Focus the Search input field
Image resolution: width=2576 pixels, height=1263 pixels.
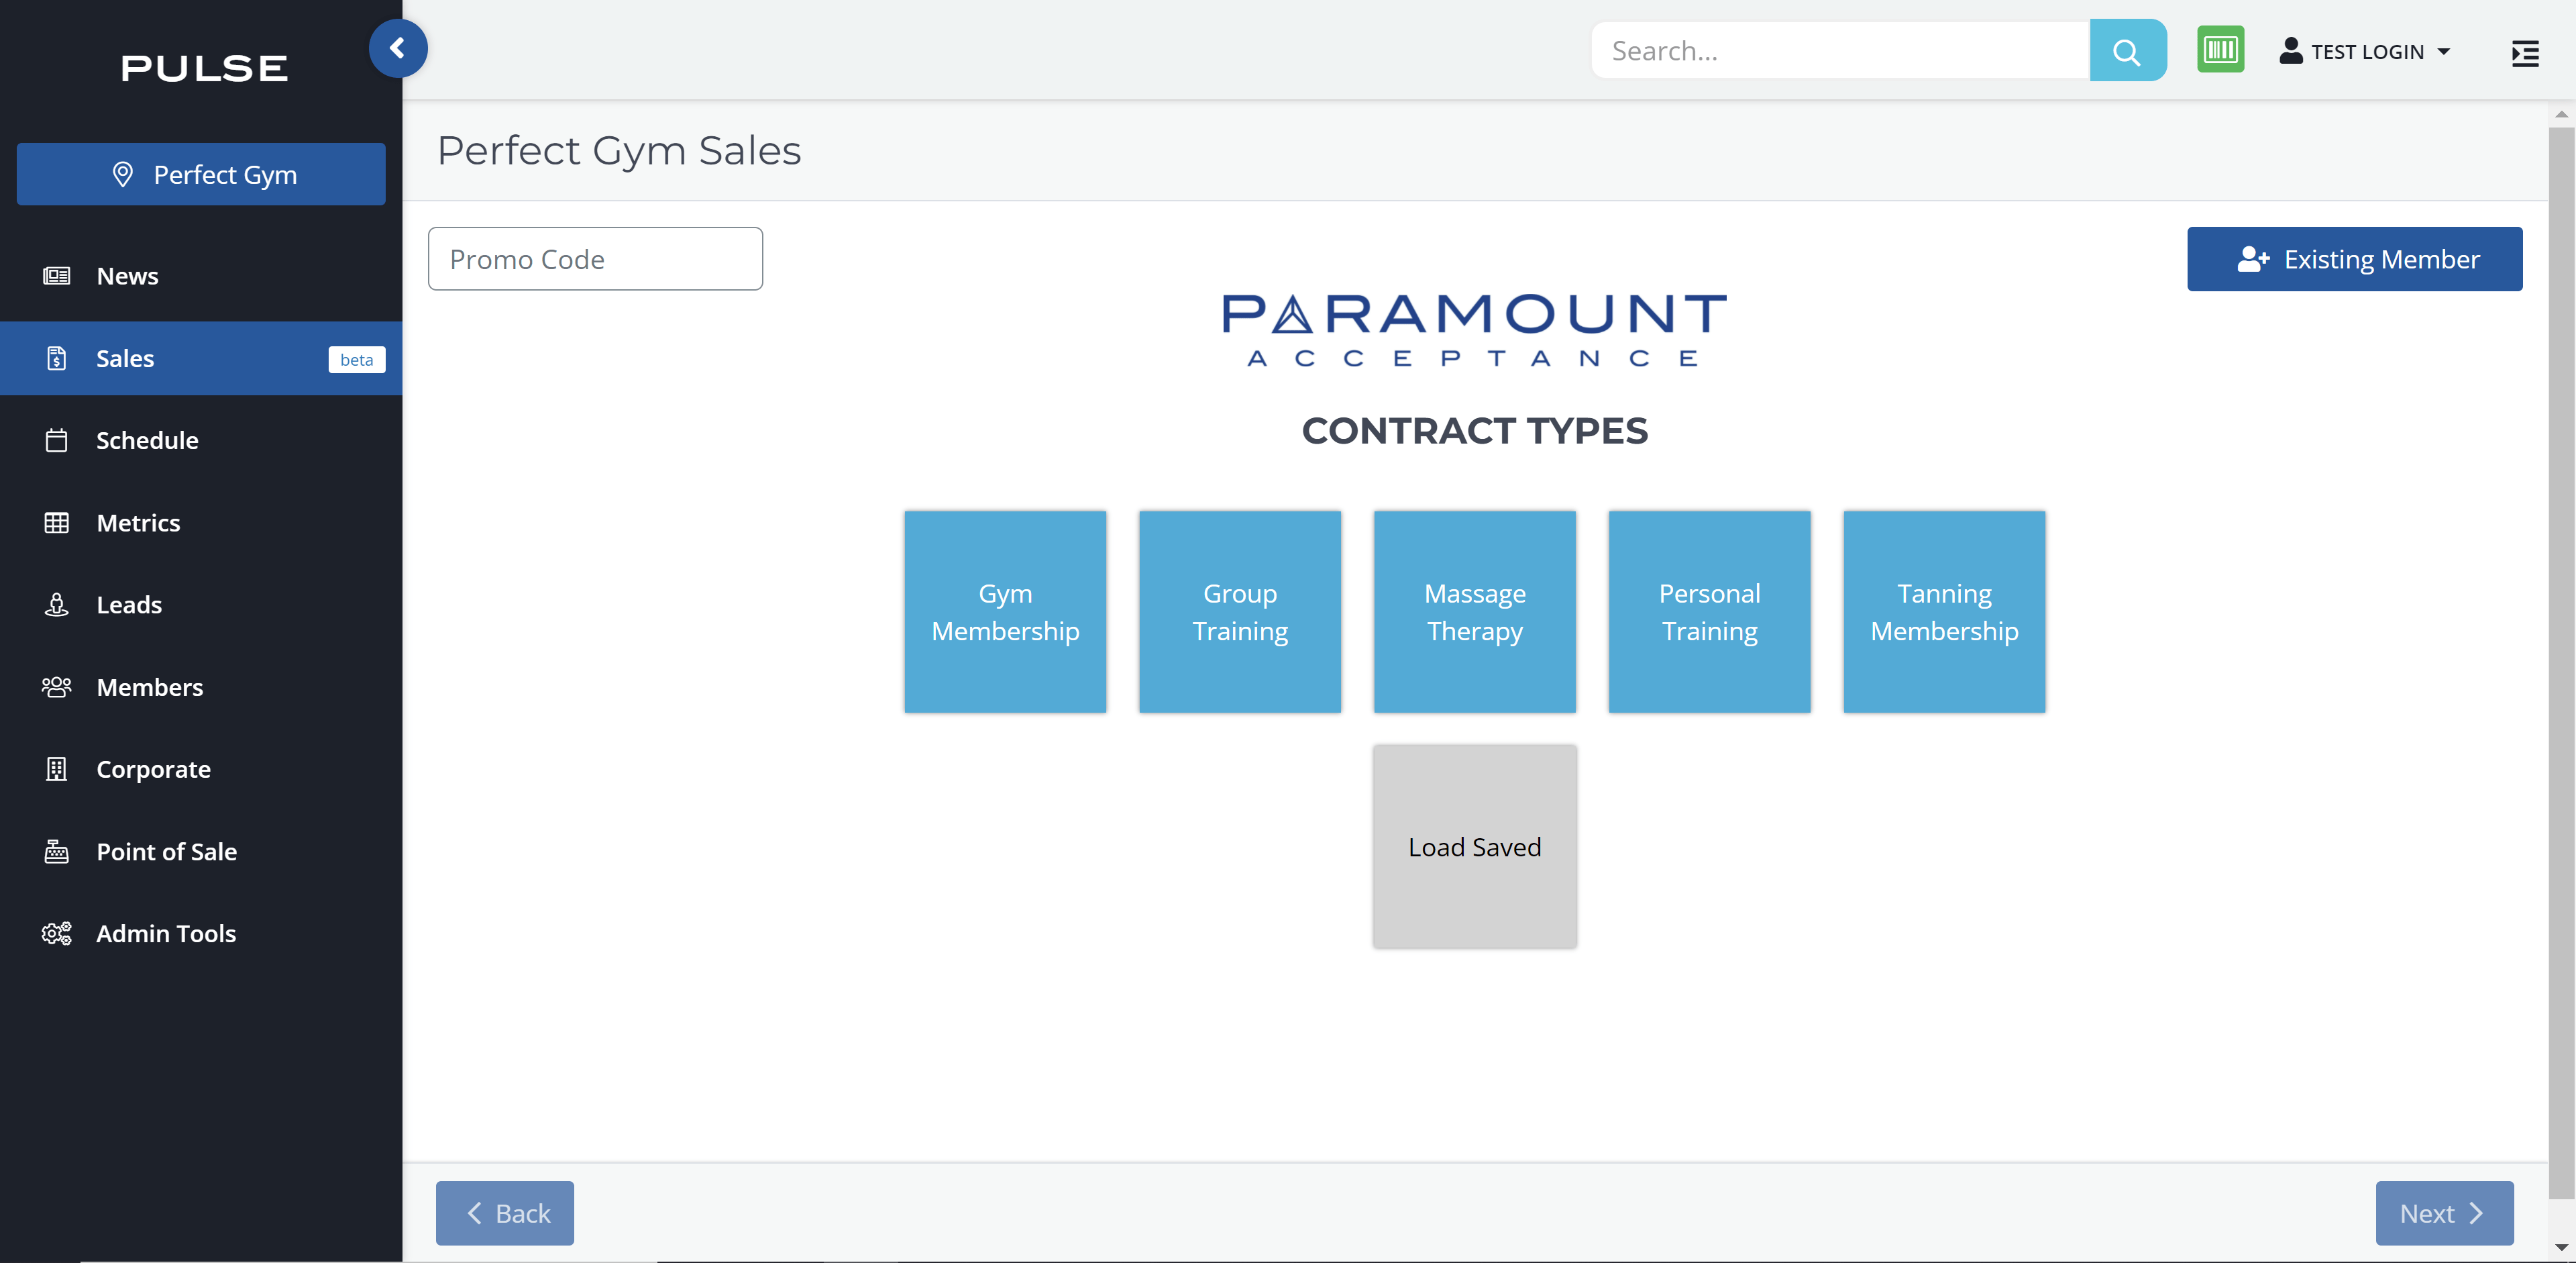[x=1841, y=50]
